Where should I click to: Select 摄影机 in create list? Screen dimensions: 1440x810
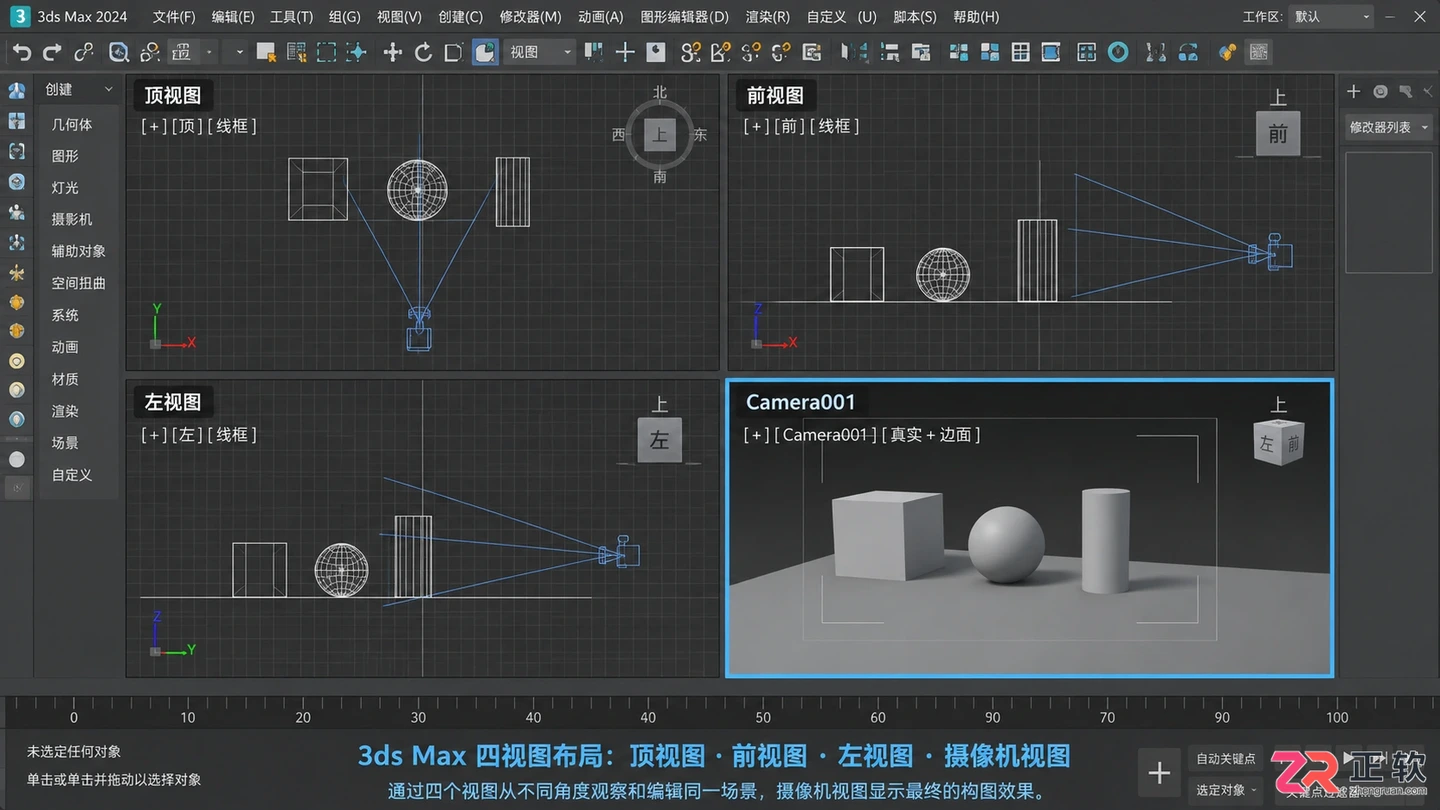coord(72,219)
